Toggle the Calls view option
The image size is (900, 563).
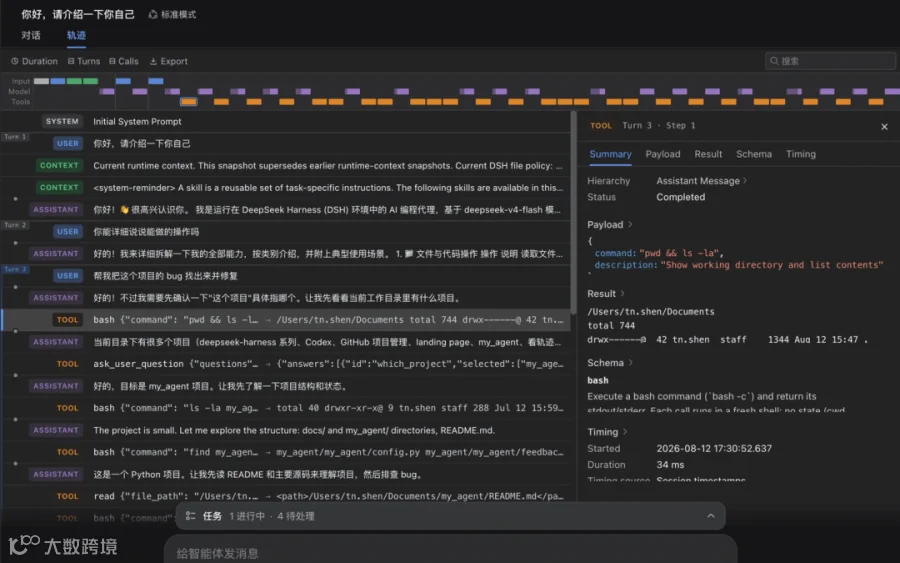(x=123, y=61)
